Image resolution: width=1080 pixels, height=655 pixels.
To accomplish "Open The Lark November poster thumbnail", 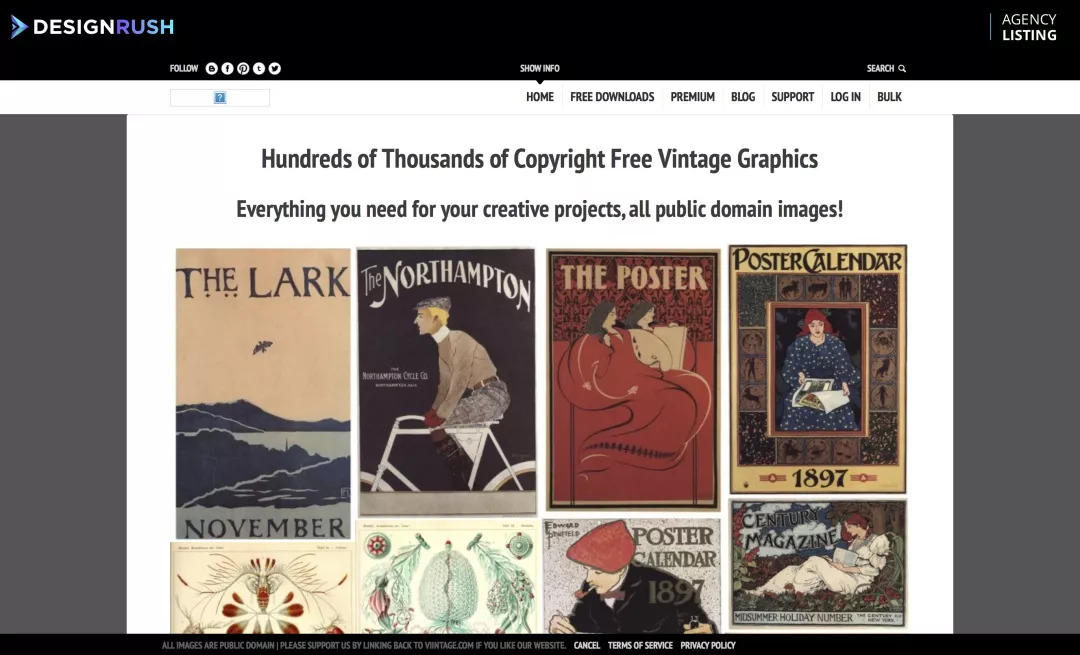I will (263, 394).
